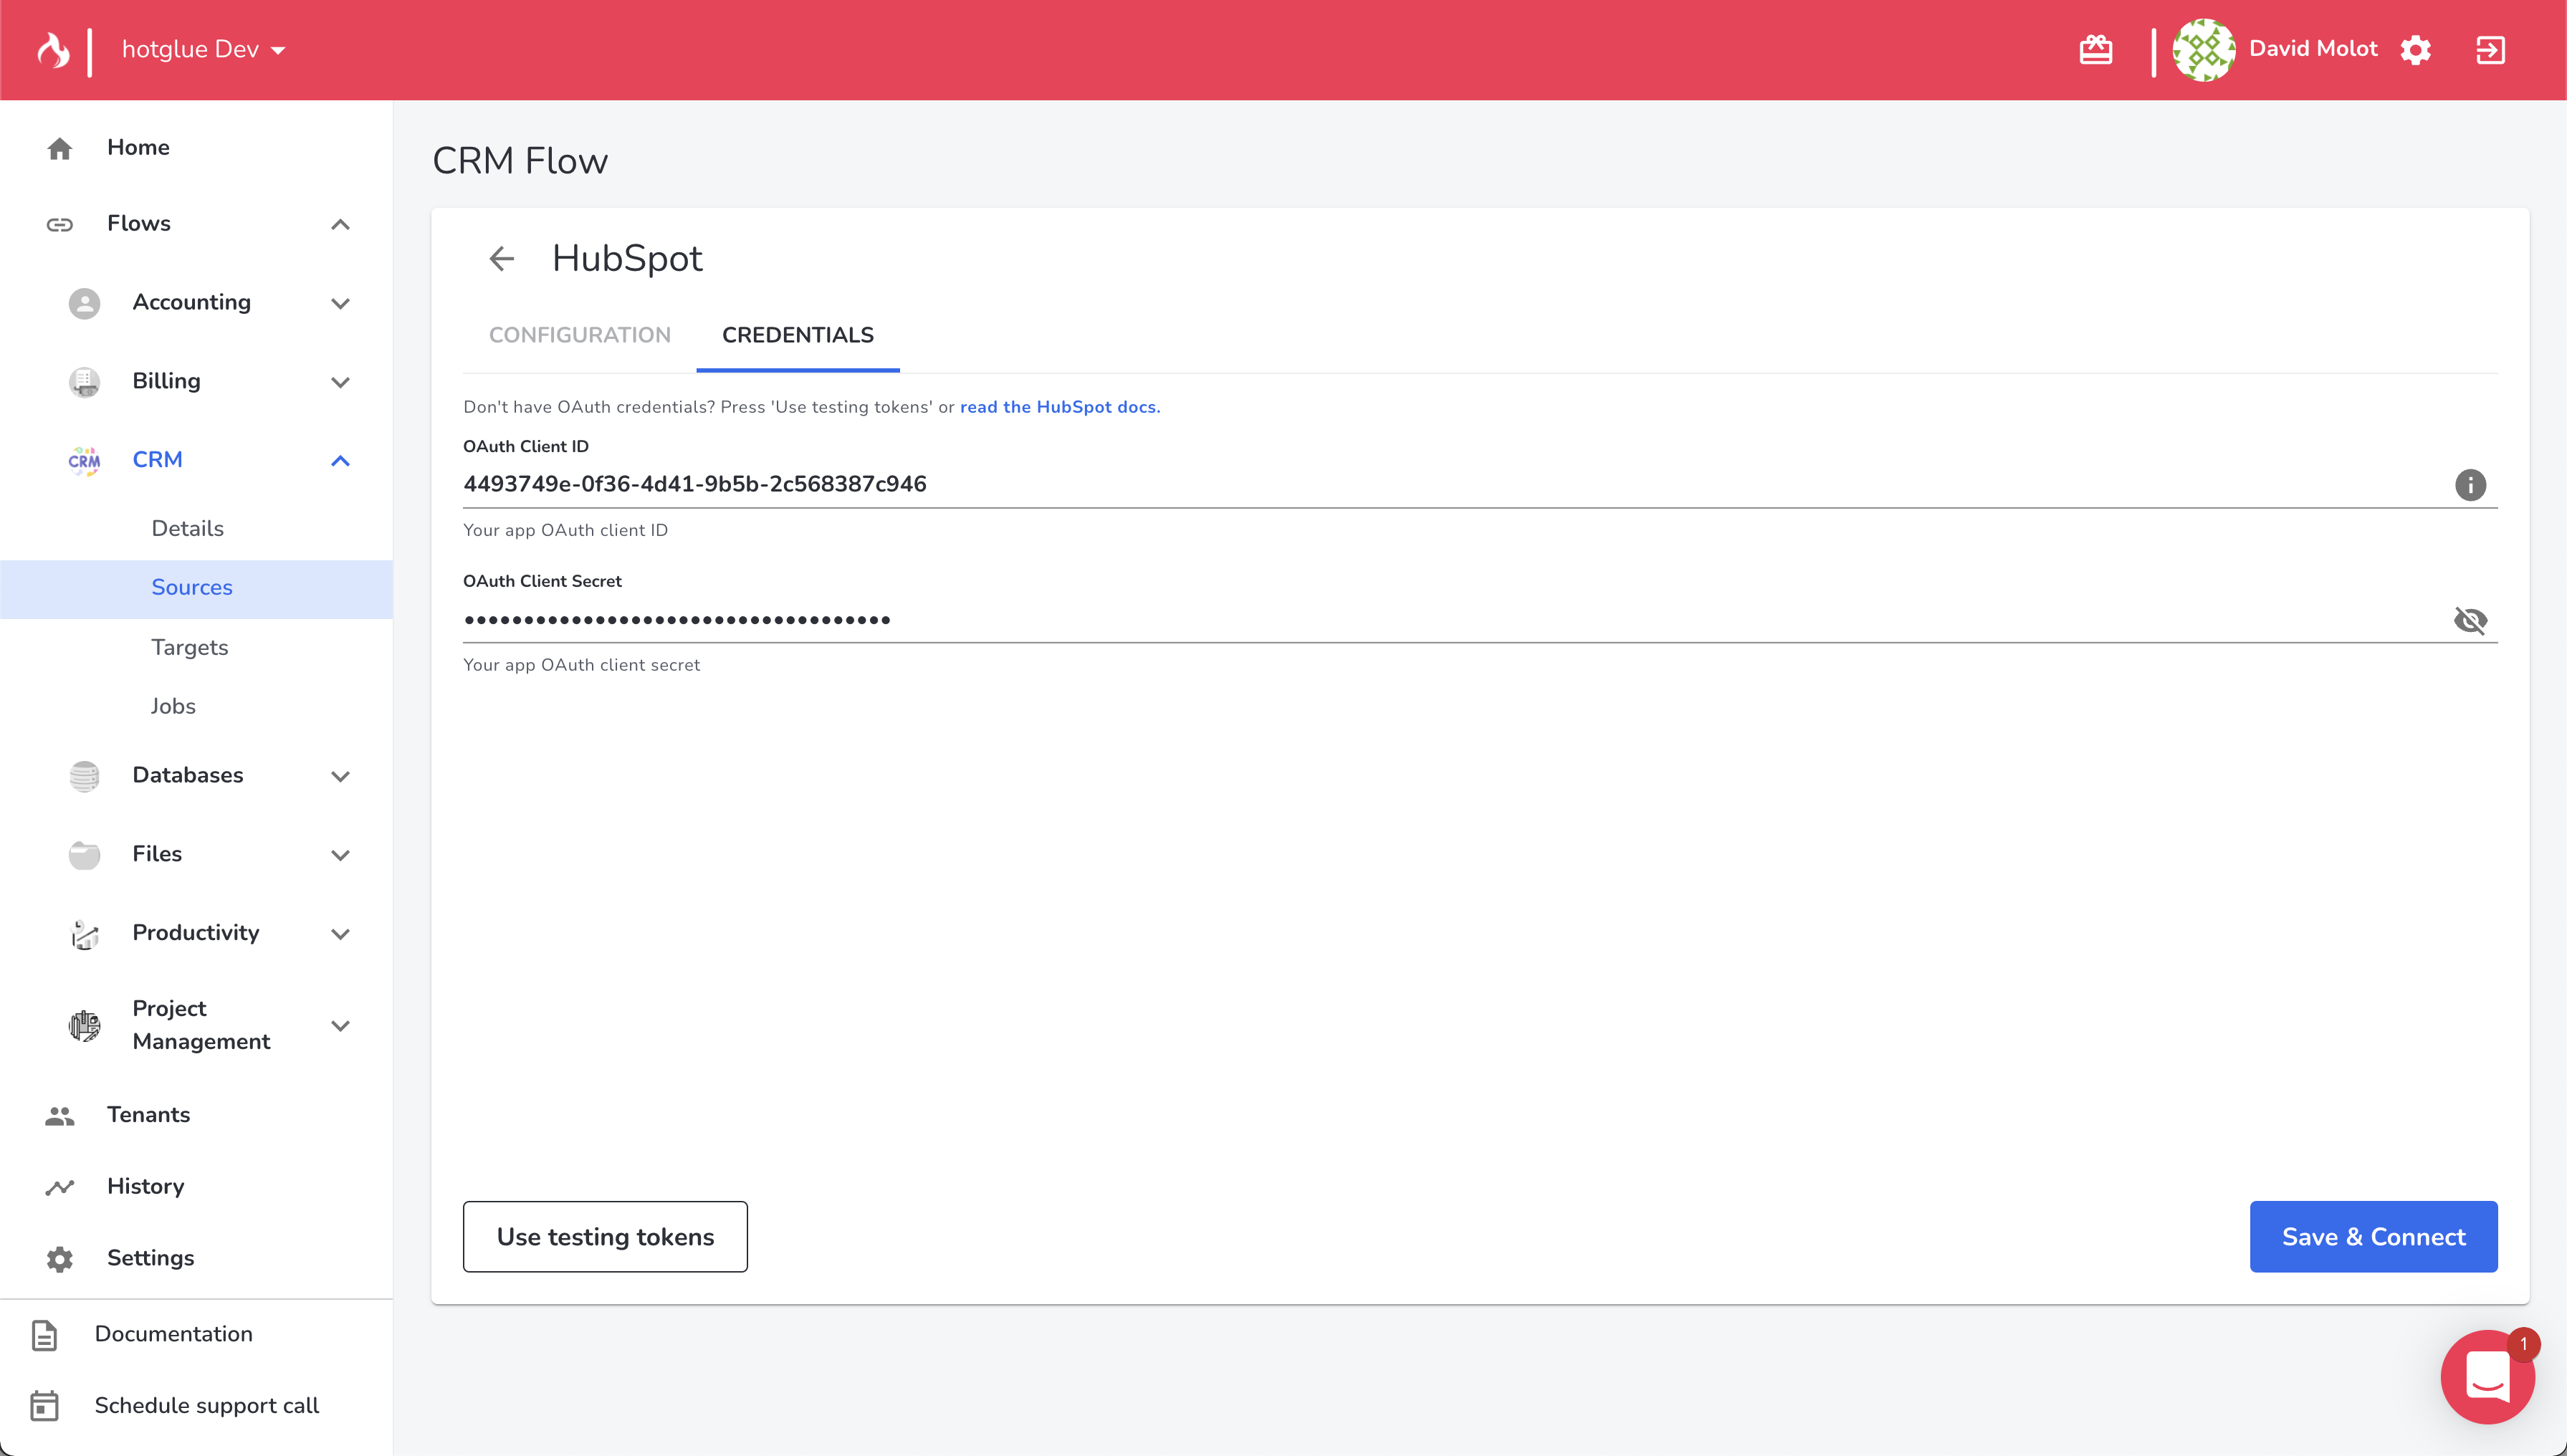Open the gift/what's new icon

click(2095, 49)
